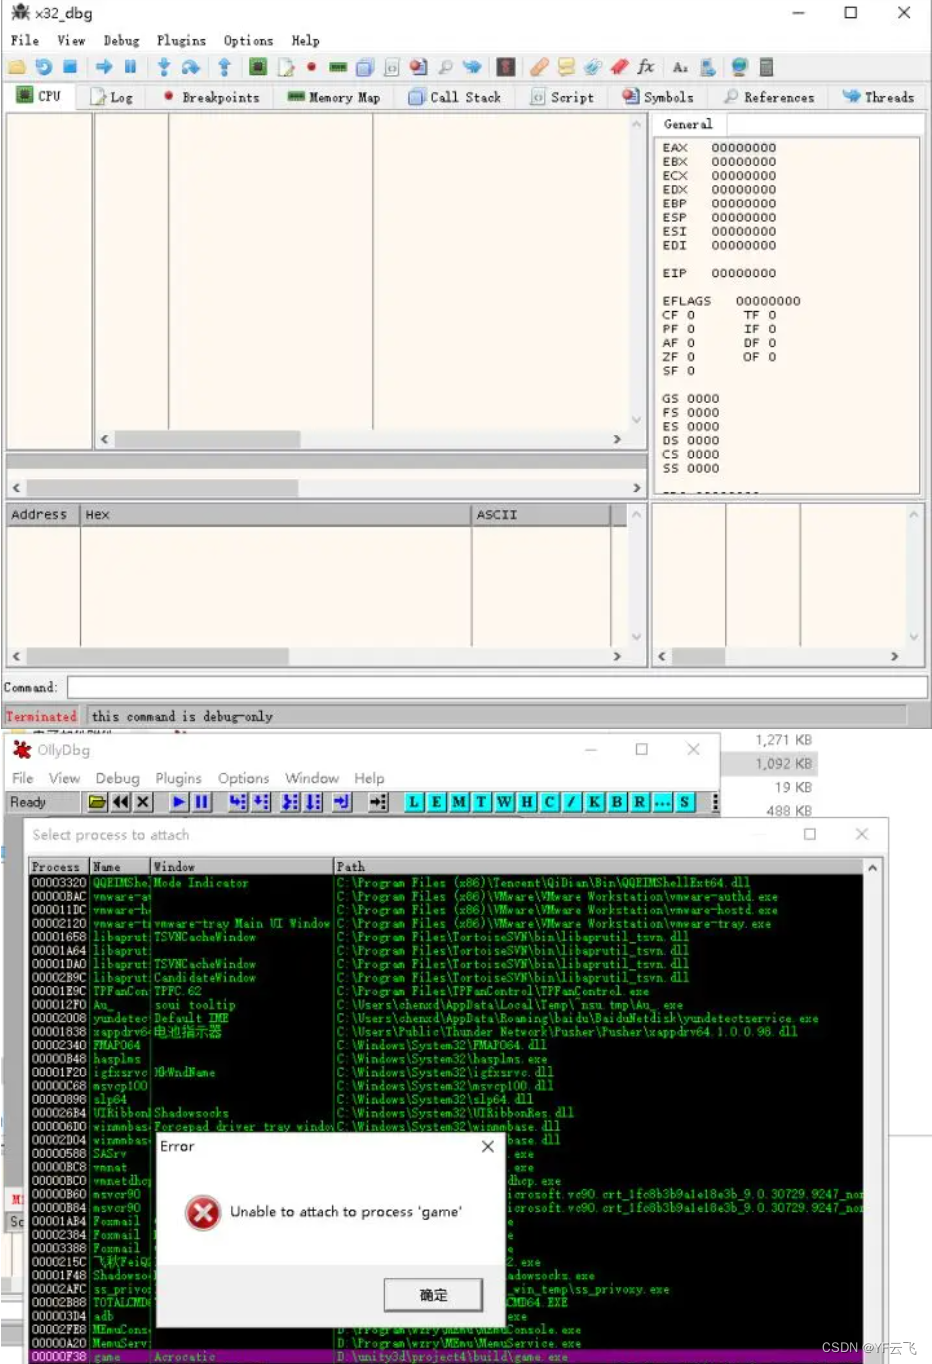Click OllyDbg Step into toolbar icon
932x1364 pixels.
pyautogui.click(x=238, y=802)
